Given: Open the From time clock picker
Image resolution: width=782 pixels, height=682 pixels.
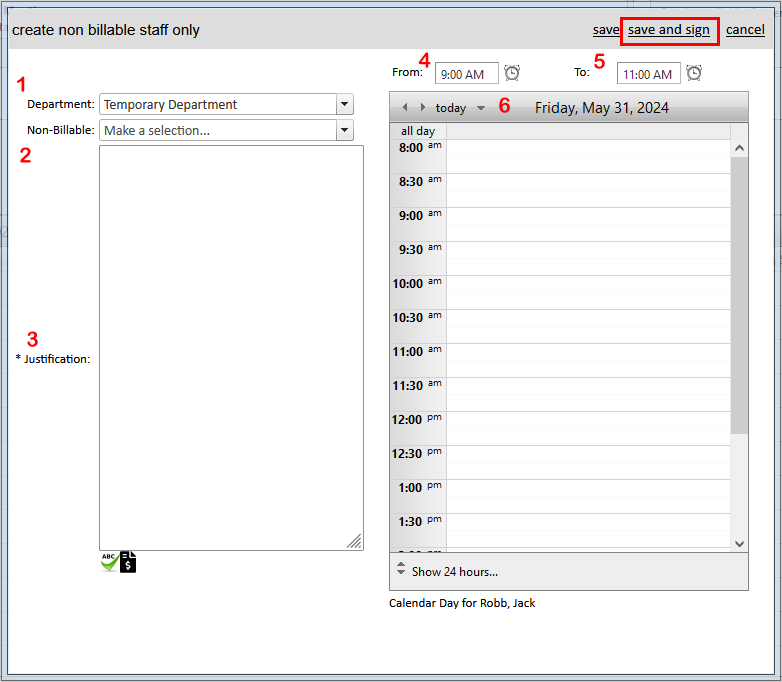Looking at the screenshot, I should point(512,73).
